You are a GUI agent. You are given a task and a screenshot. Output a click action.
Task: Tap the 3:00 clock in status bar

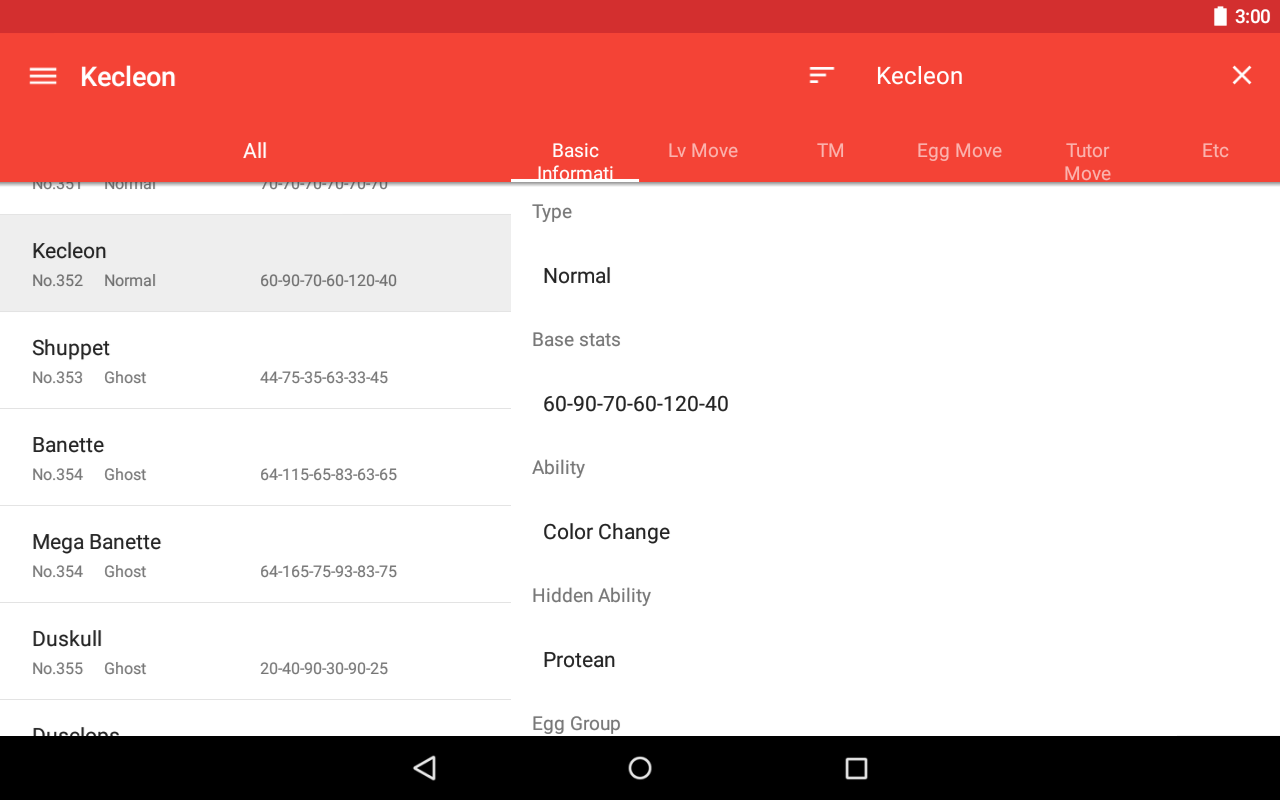(x=1252, y=16)
